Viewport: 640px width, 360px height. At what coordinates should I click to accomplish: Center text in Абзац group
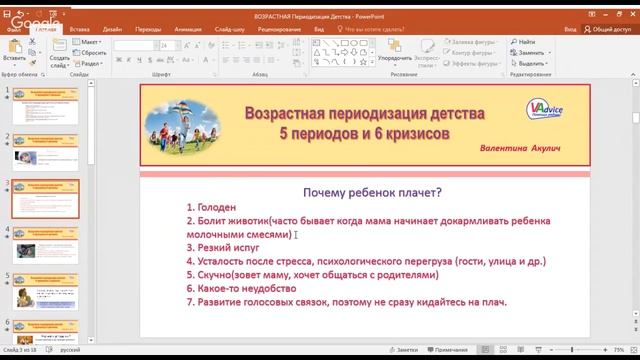[236, 60]
